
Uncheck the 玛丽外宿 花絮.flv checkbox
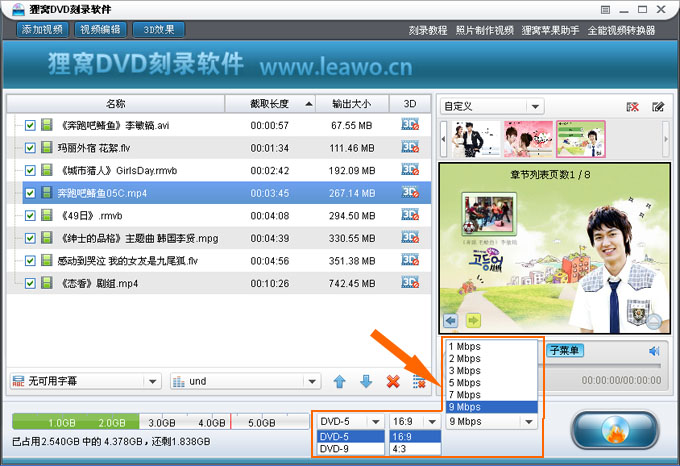[x=30, y=148]
